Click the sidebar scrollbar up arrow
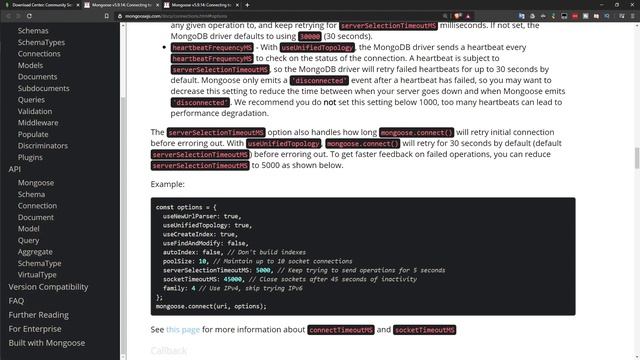 point(123,26)
